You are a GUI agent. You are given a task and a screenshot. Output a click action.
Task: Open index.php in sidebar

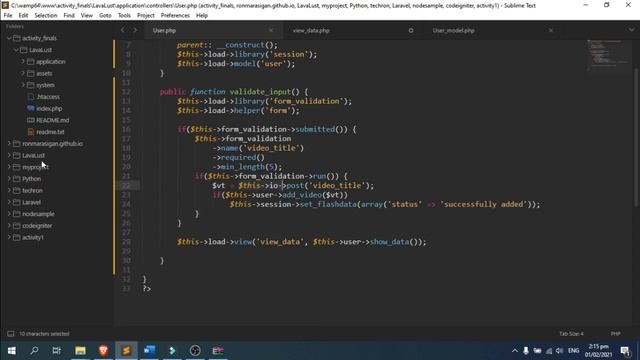tap(49, 109)
